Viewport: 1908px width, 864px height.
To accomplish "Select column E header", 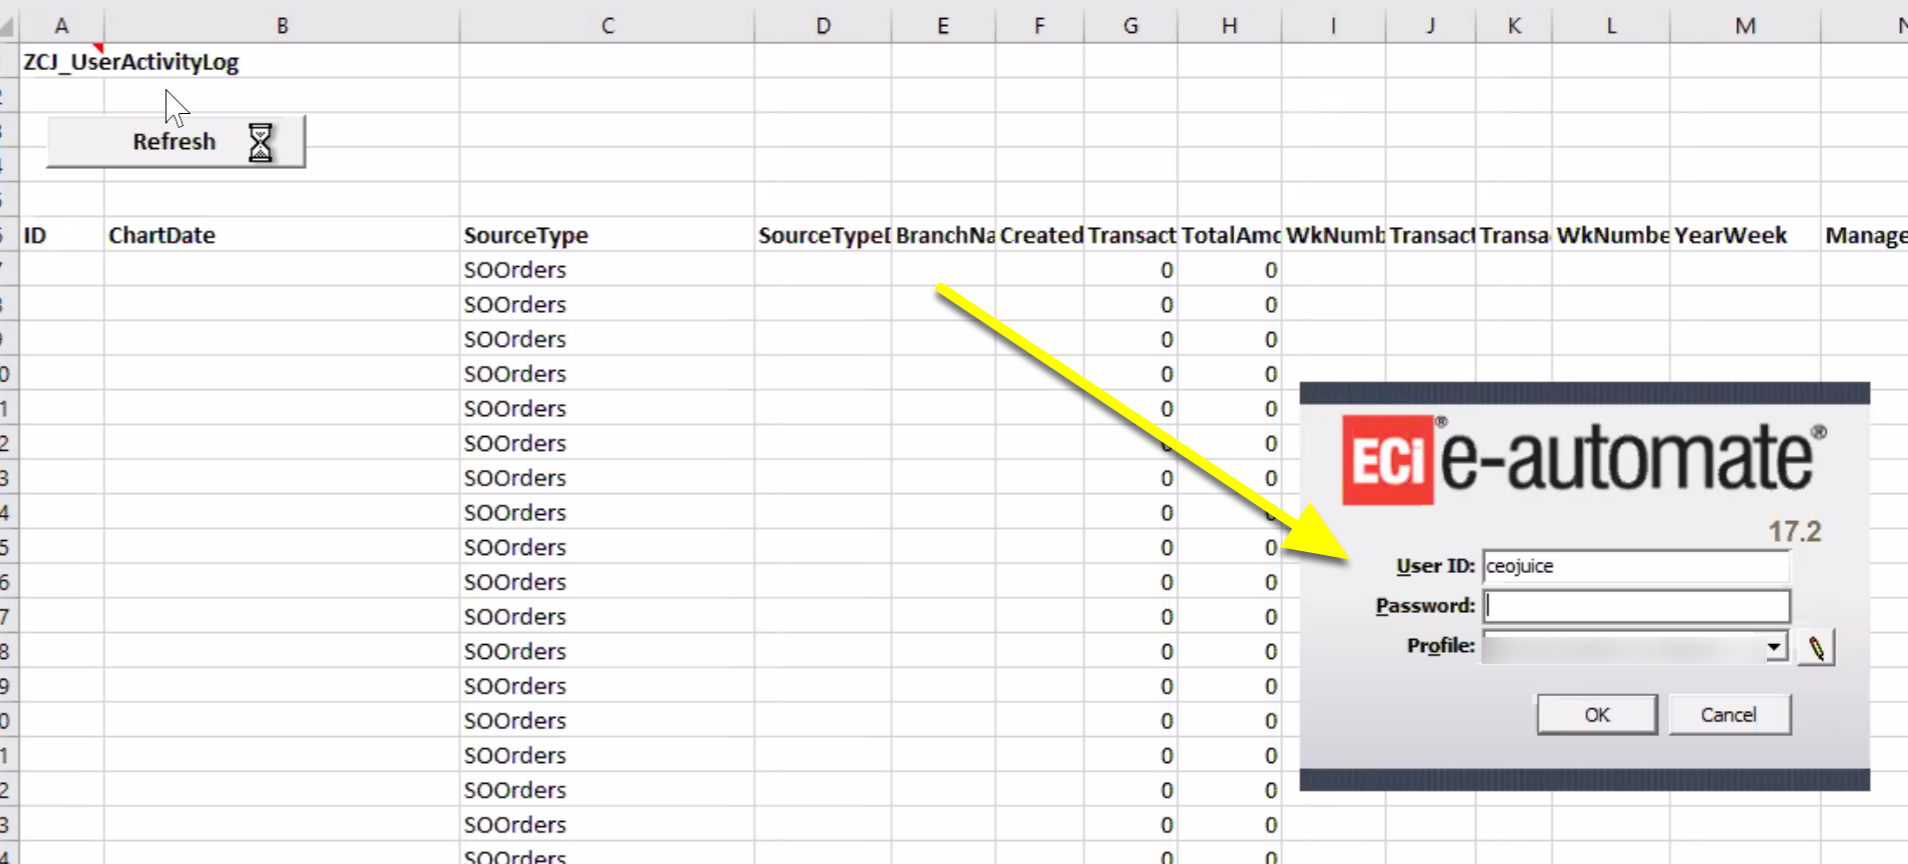I will pyautogui.click(x=943, y=25).
